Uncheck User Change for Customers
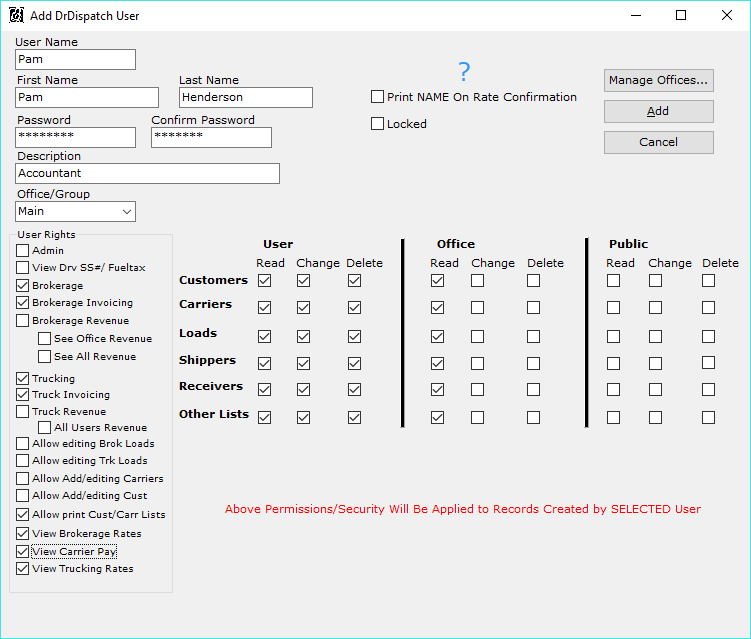This screenshot has width=751, height=639. (303, 280)
